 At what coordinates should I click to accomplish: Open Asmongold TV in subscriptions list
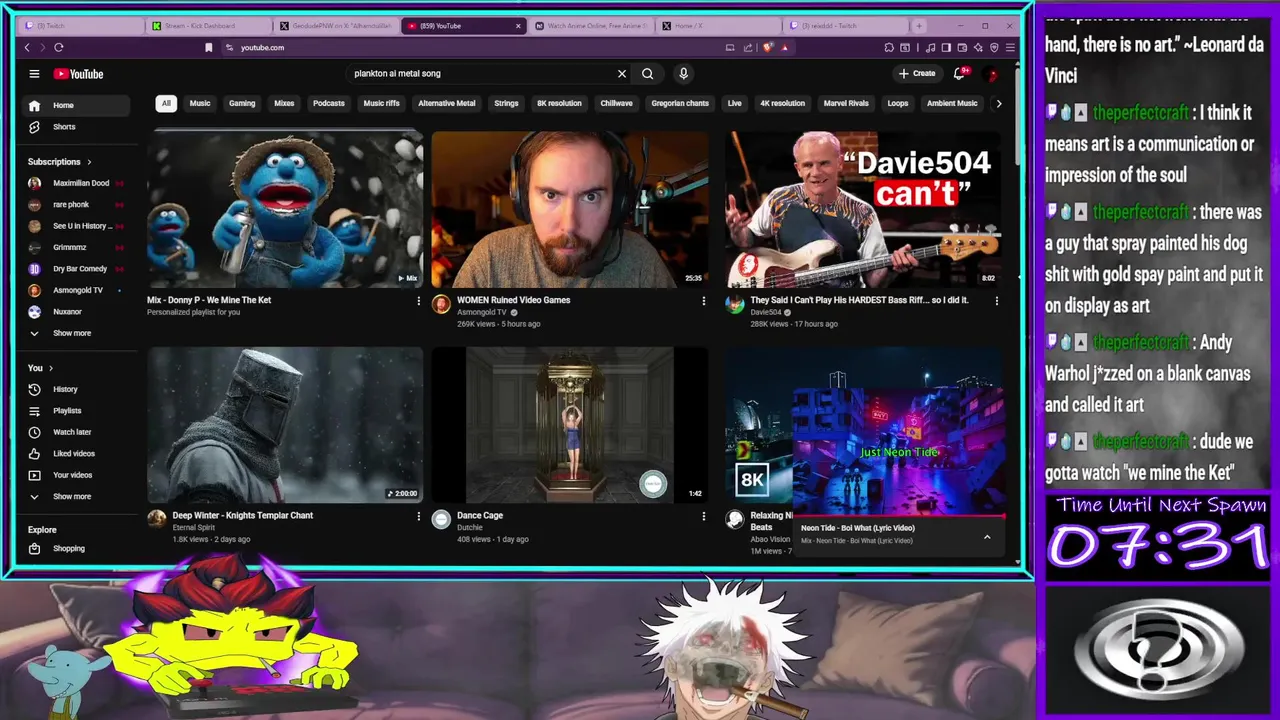(x=78, y=291)
